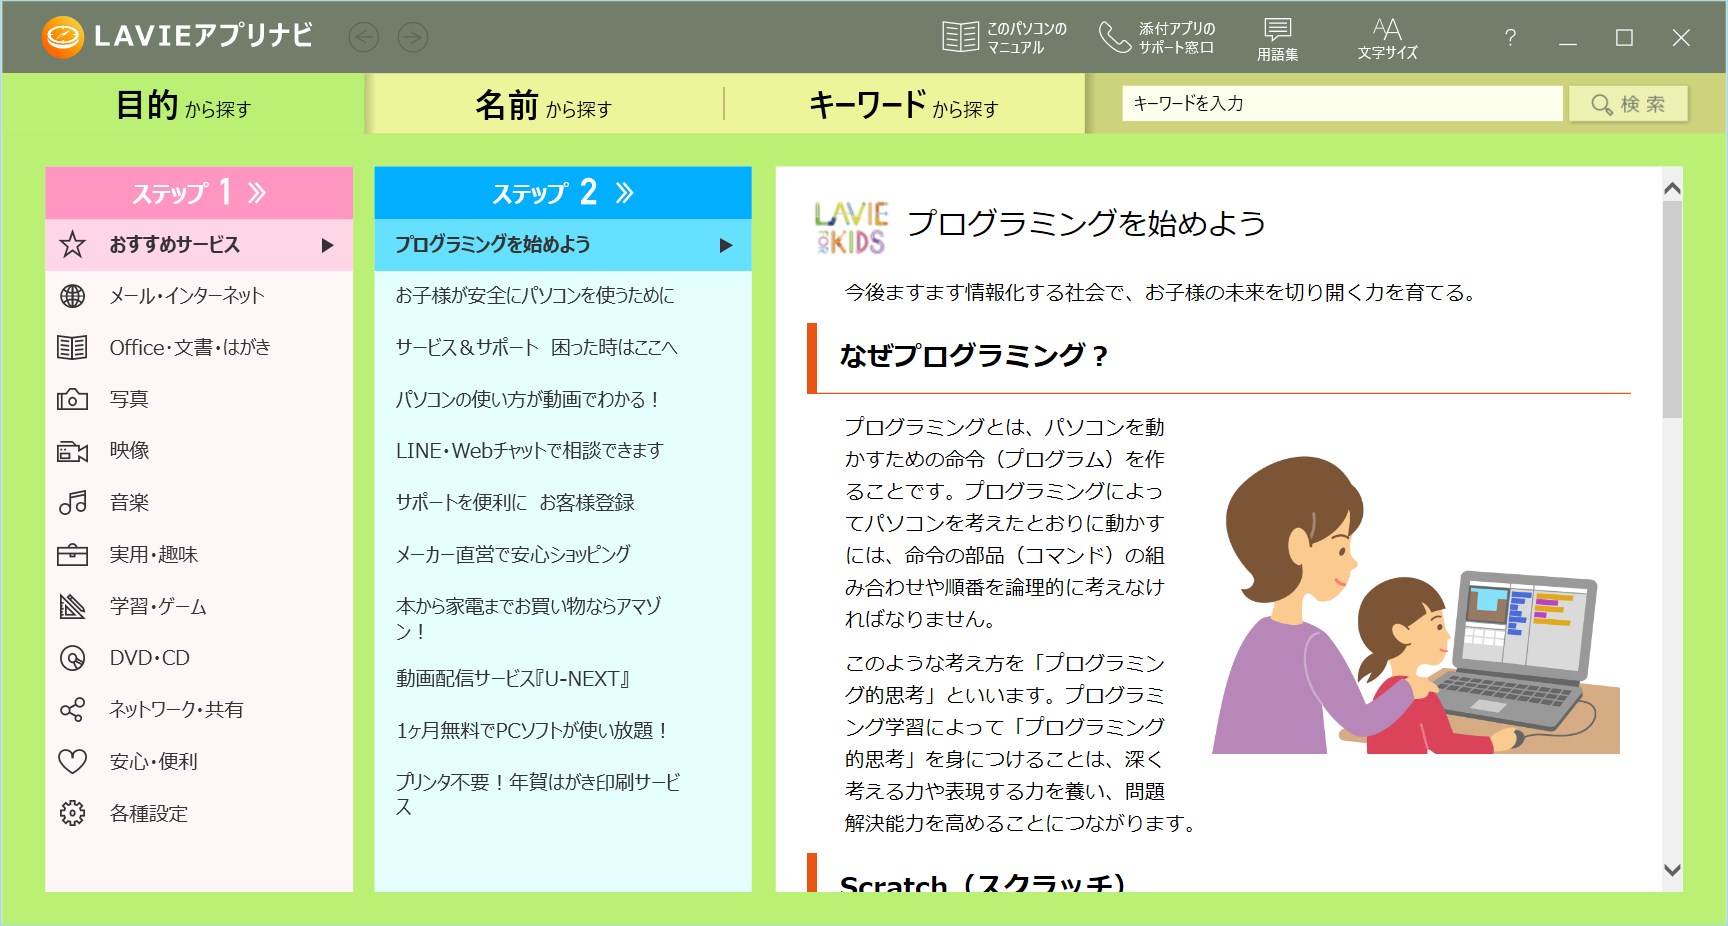Expand プログラミングを始めよう submenu arrow
The height and width of the screenshot is (926, 1728).
click(x=727, y=244)
